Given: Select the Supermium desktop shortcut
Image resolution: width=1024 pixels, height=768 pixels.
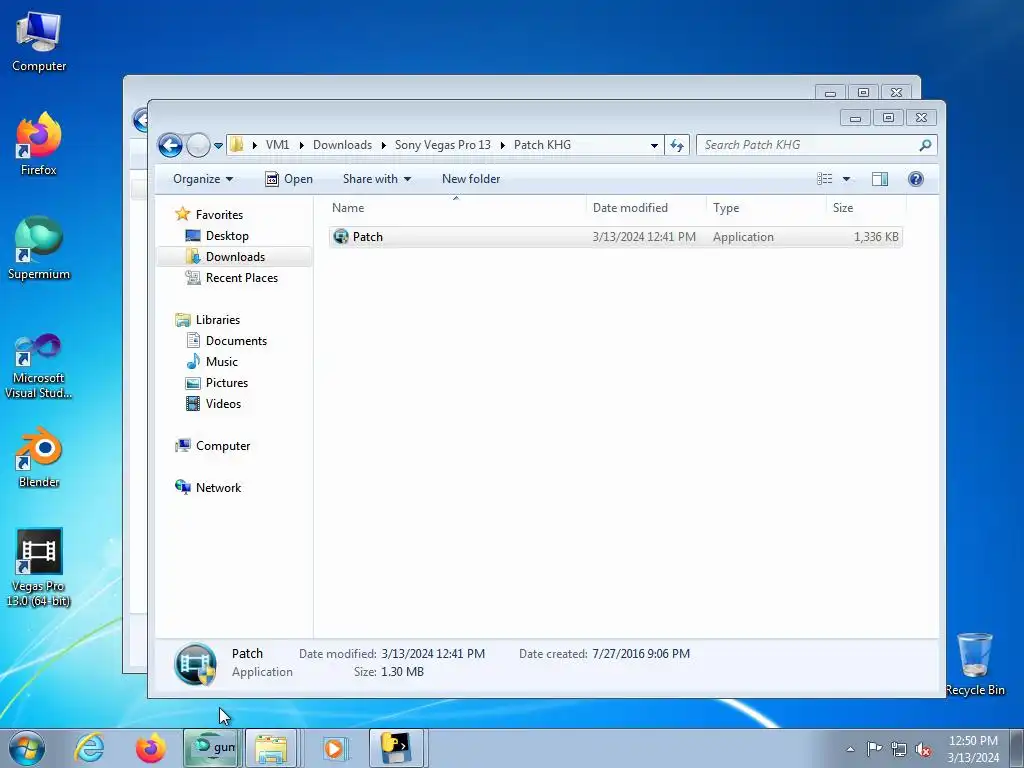Looking at the screenshot, I should [x=39, y=249].
